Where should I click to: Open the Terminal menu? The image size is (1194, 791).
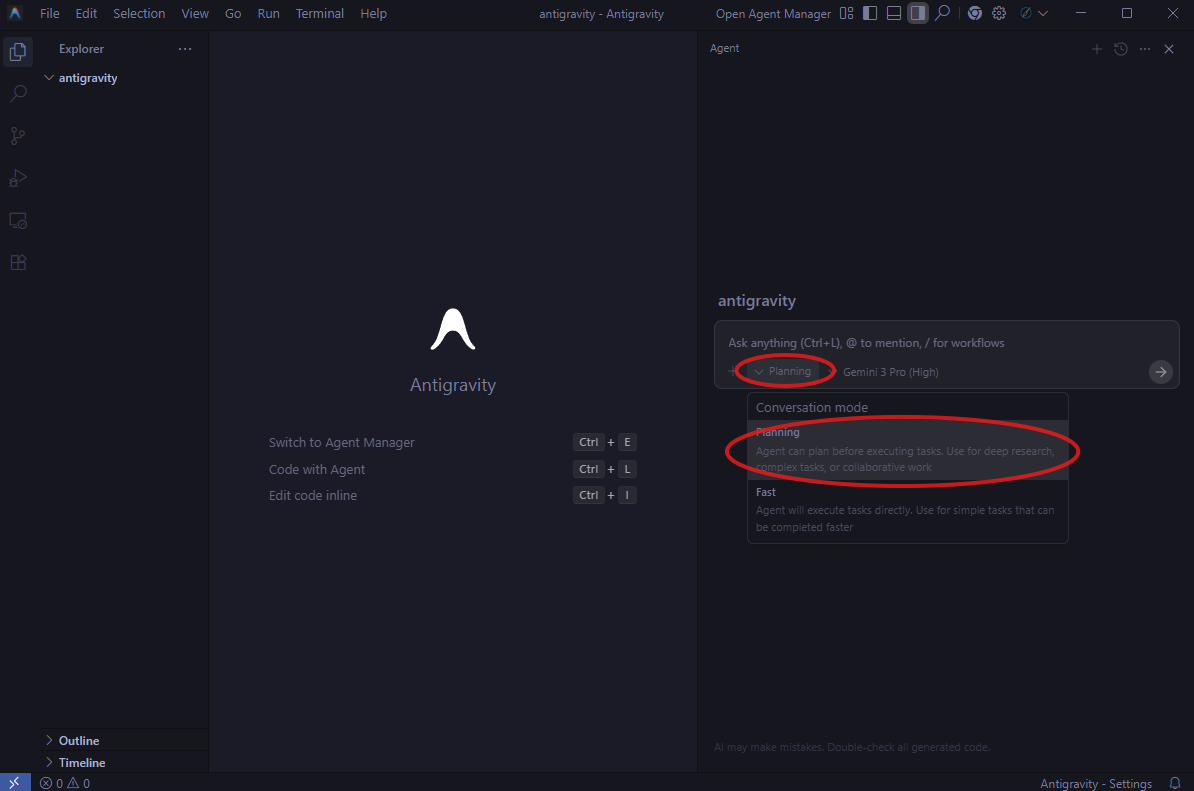pyautogui.click(x=320, y=13)
